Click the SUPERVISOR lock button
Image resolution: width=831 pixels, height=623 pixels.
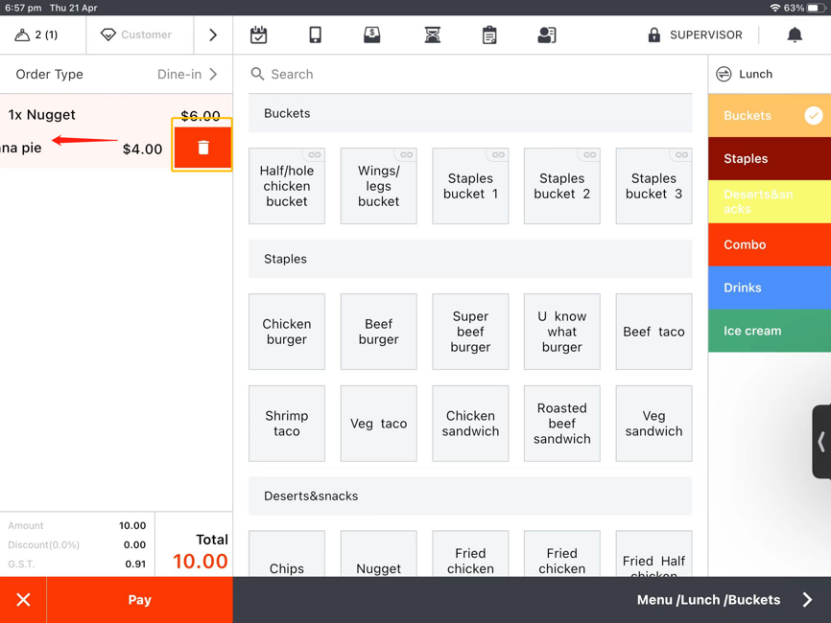pyautogui.click(x=695, y=35)
